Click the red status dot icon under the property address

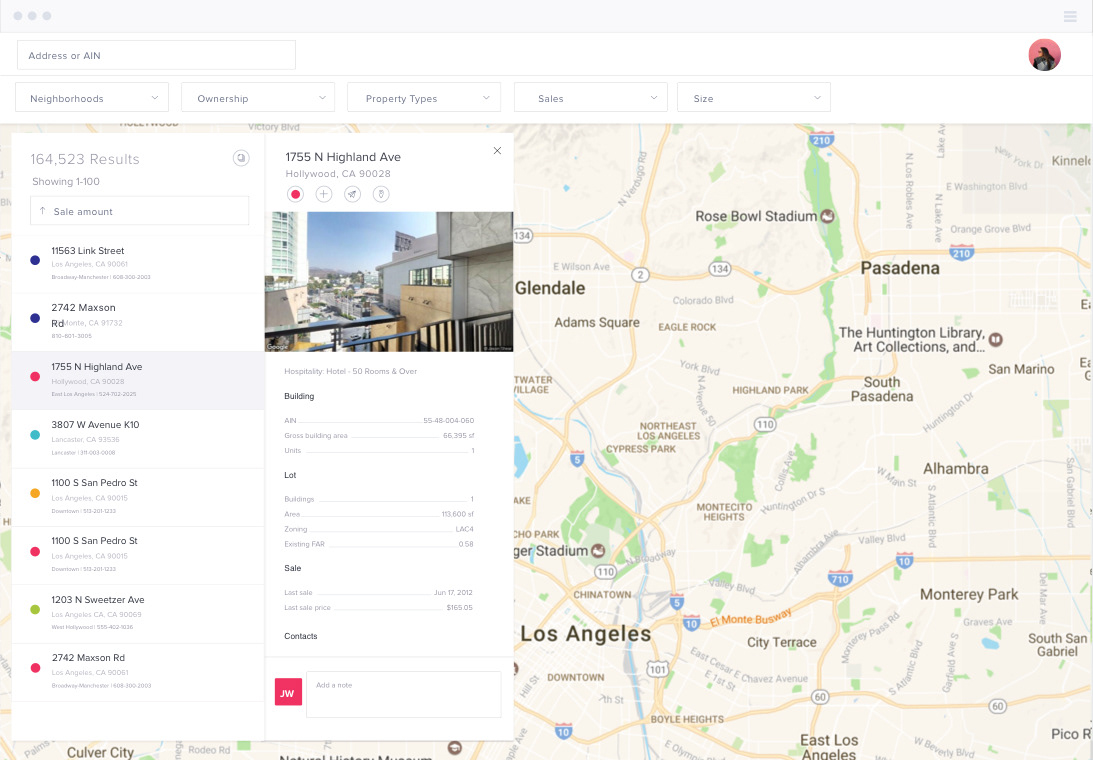pos(295,195)
